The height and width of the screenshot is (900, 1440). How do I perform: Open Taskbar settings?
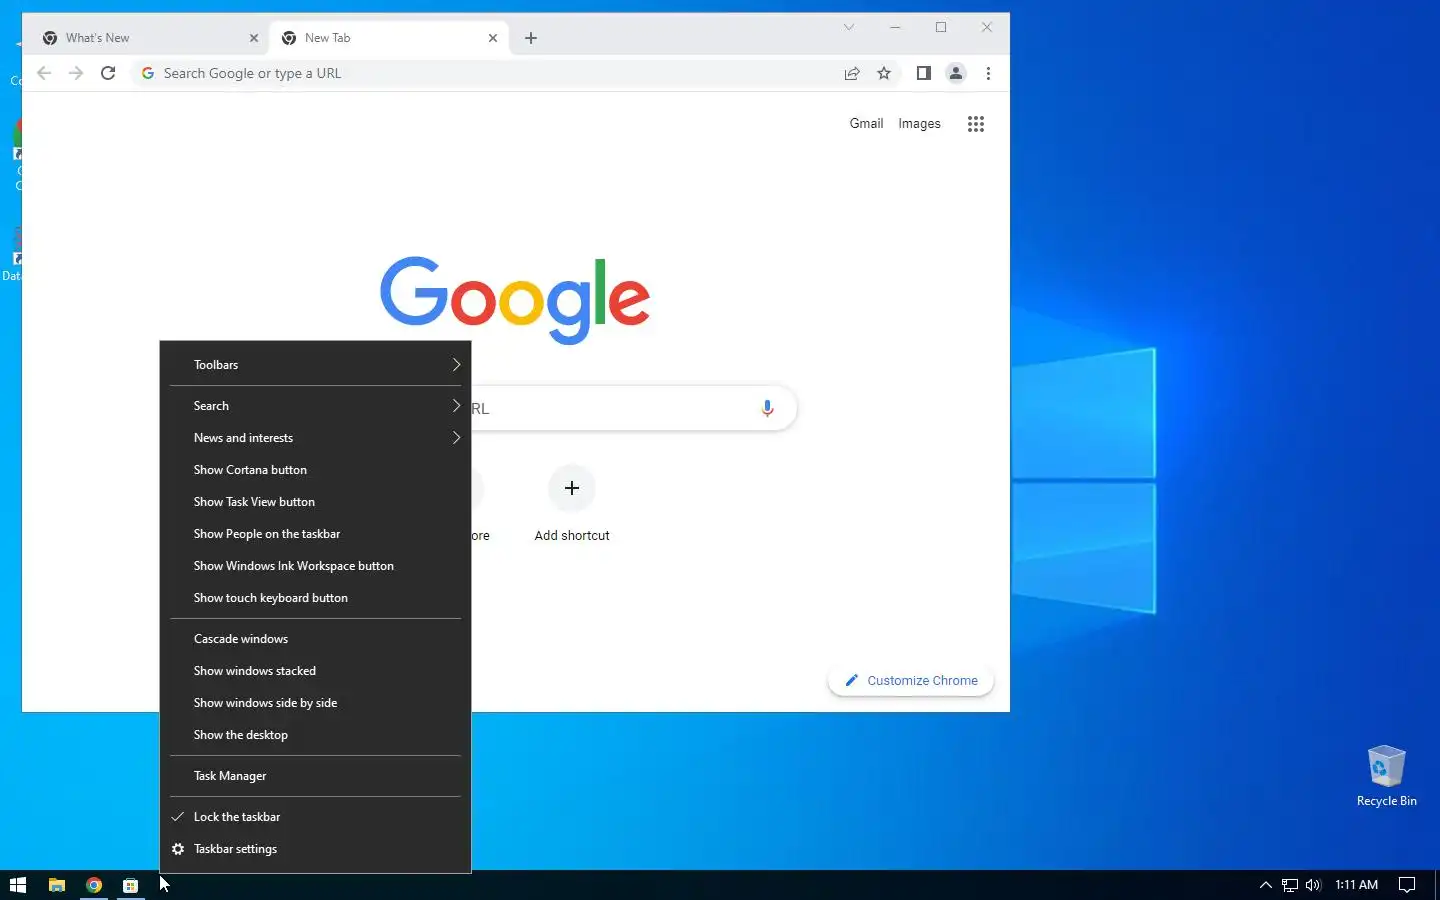315,849
